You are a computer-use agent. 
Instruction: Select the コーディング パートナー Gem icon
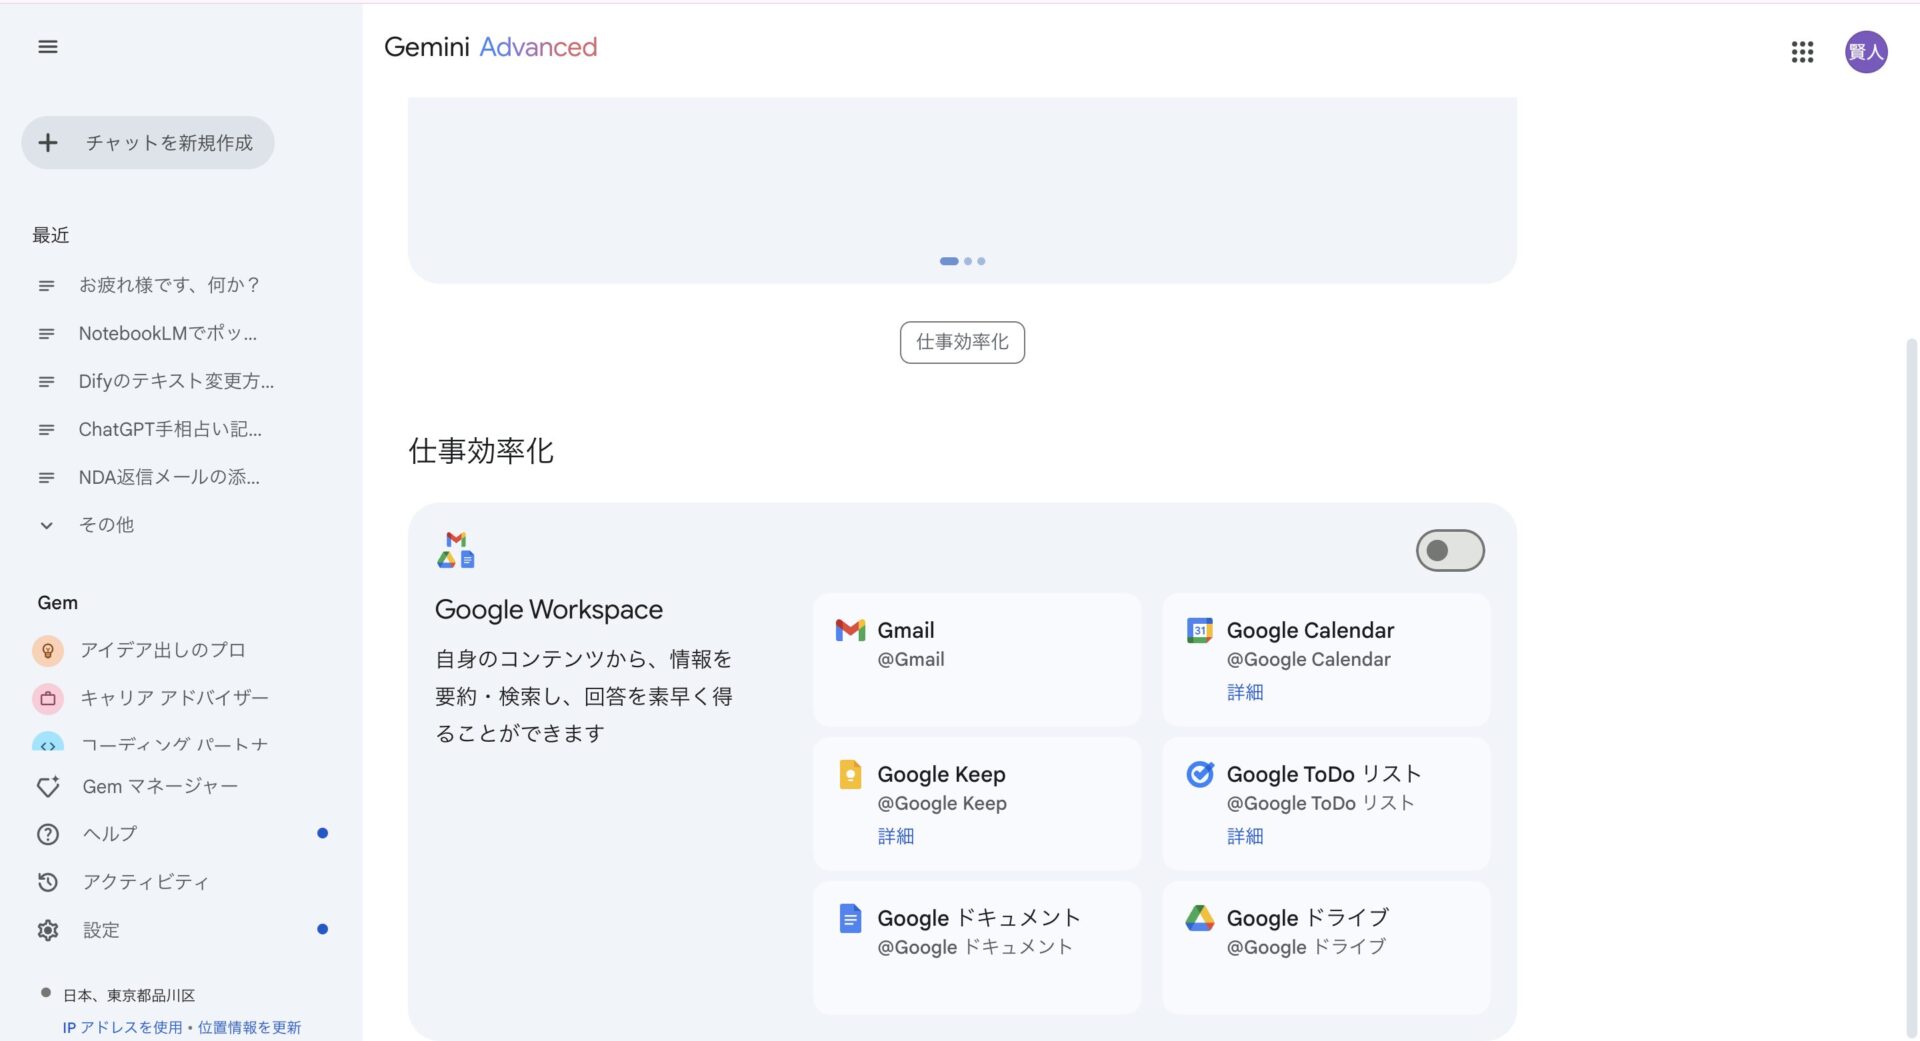click(x=48, y=744)
